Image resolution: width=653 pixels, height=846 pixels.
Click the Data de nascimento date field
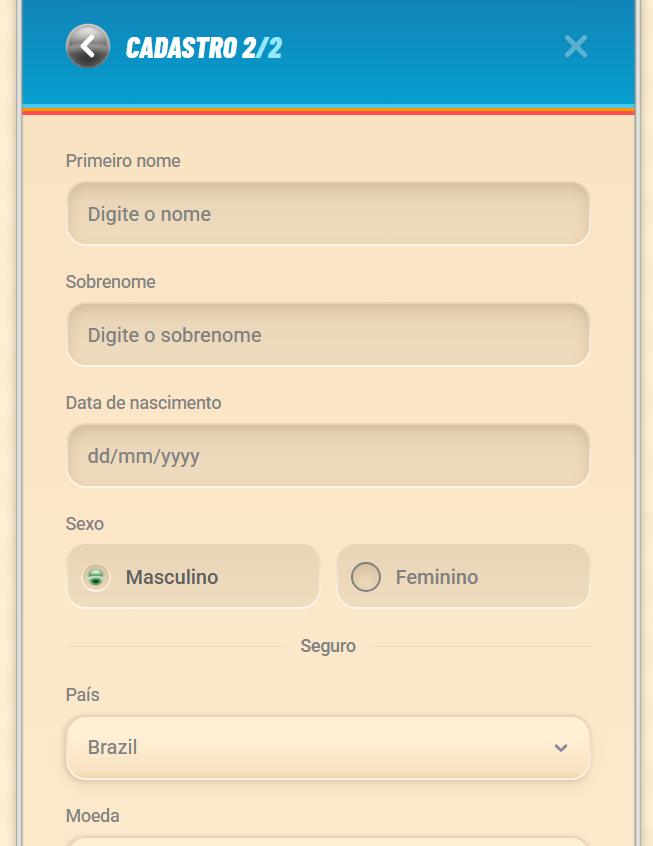pyautogui.click(x=328, y=455)
